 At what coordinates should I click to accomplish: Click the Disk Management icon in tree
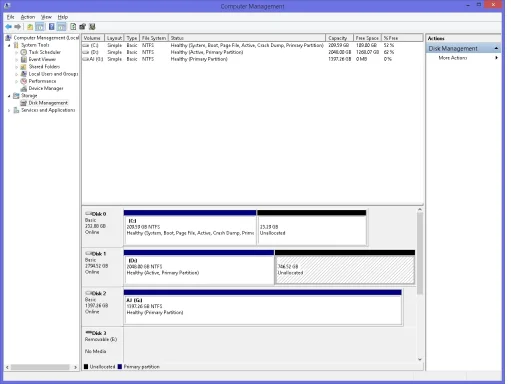pos(24,103)
